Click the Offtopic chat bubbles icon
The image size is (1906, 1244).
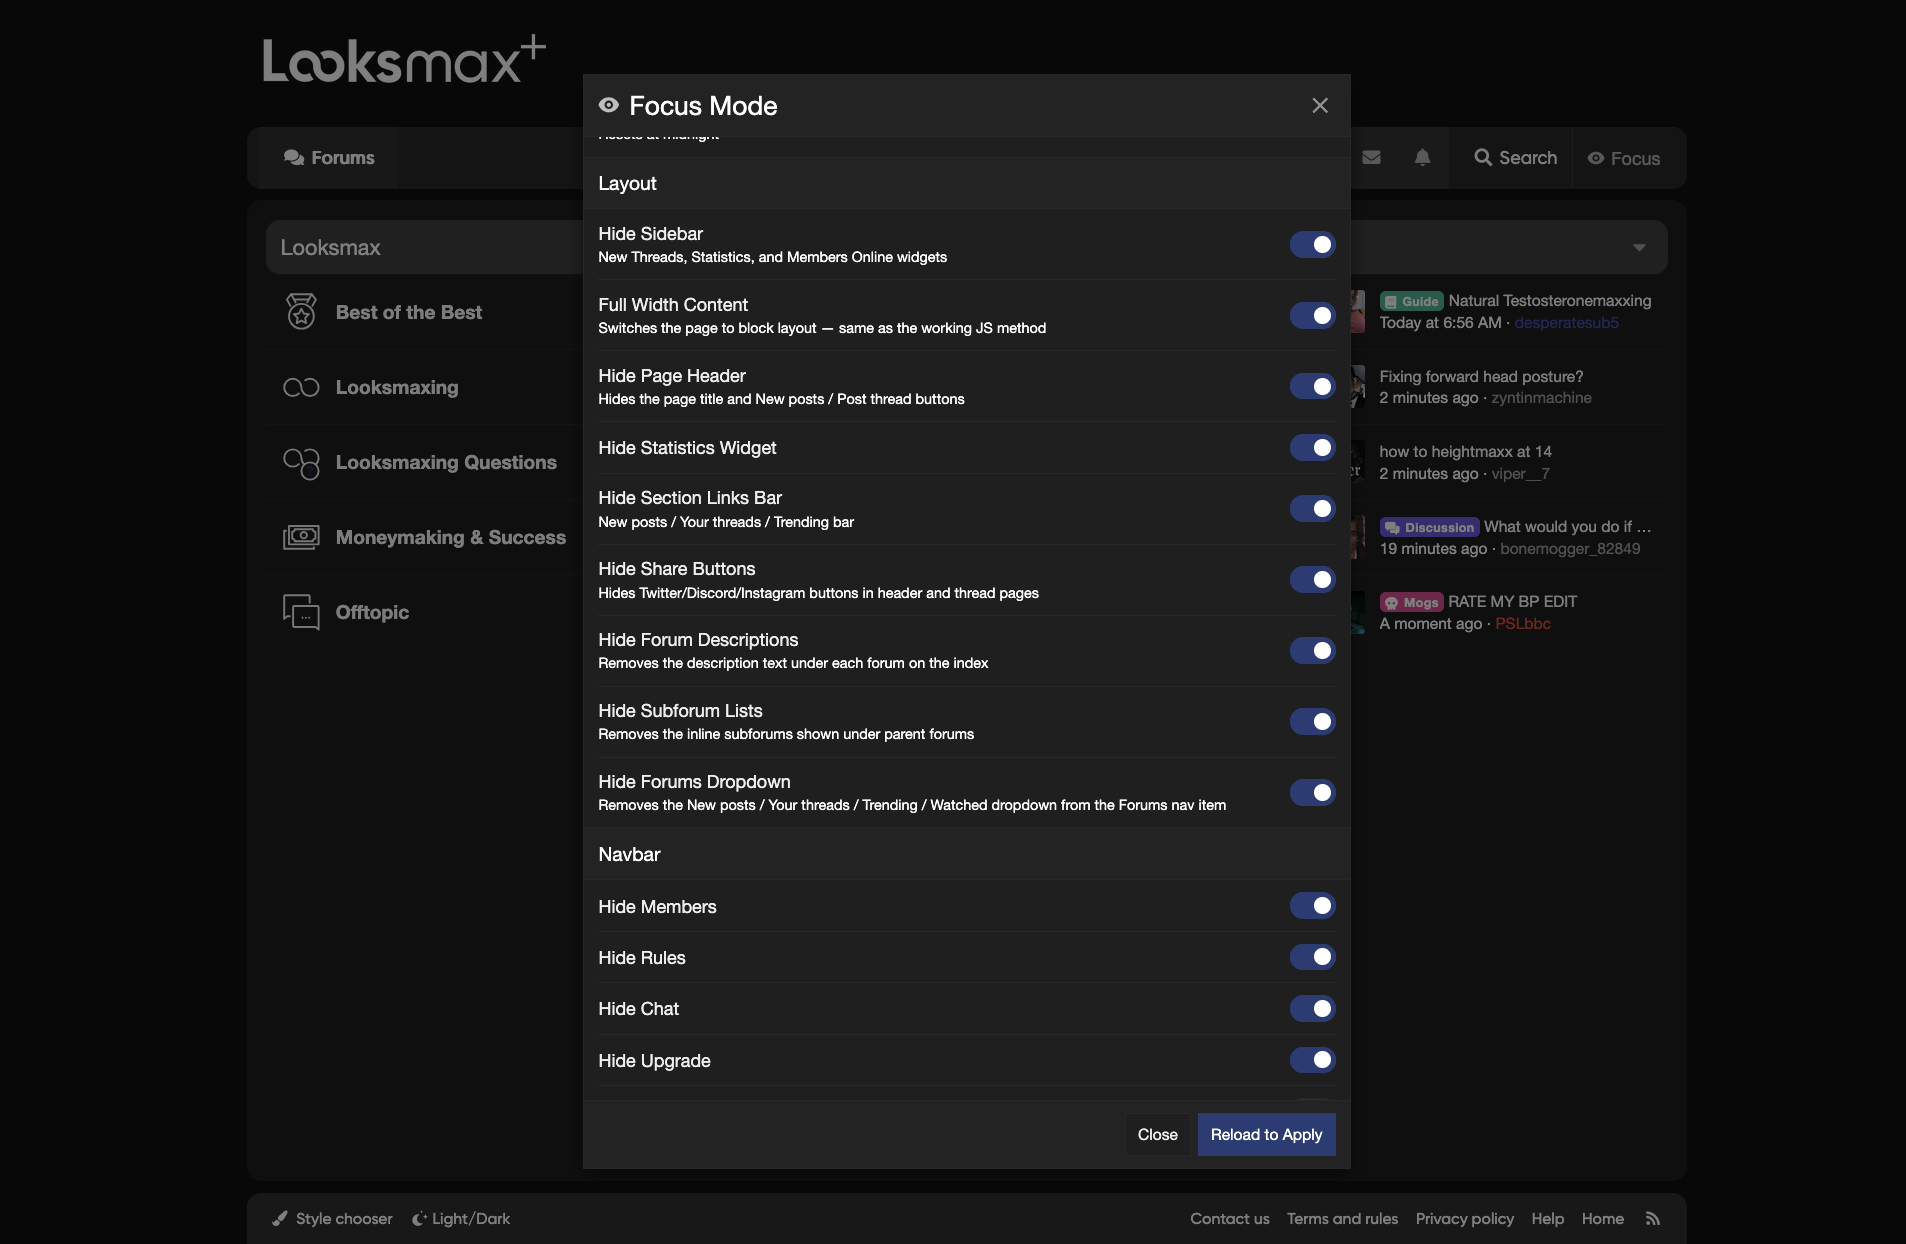301,612
